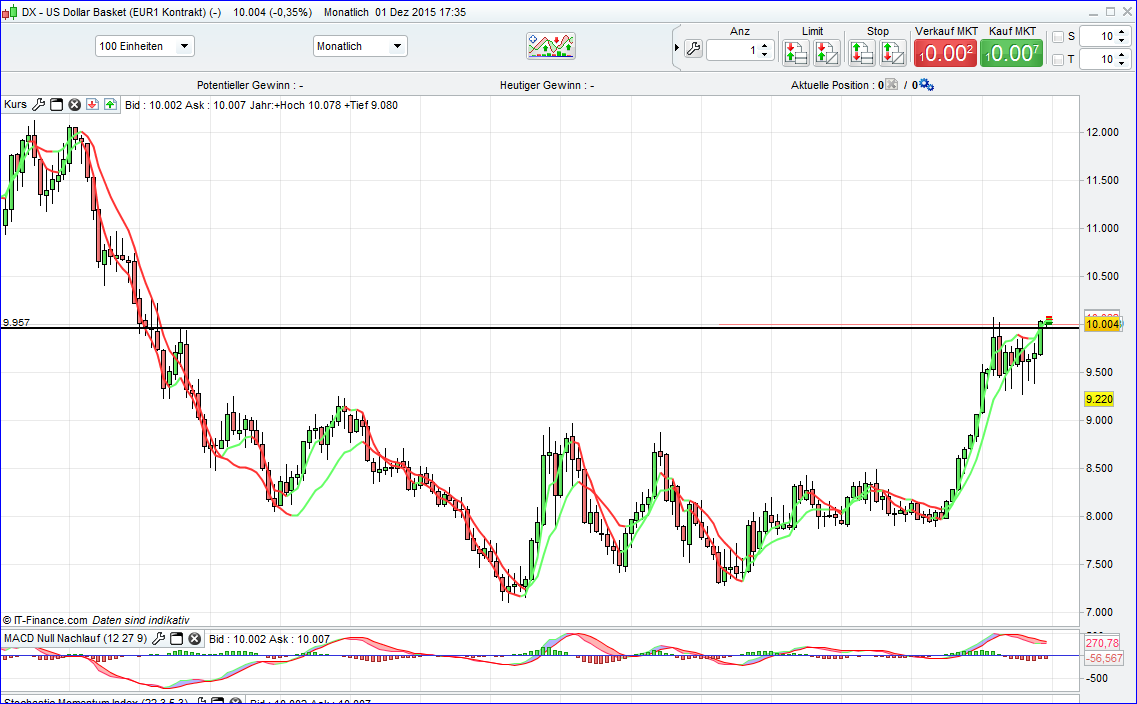Select the buy Limit order icon

pyautogui.click(x=796, y=52)
